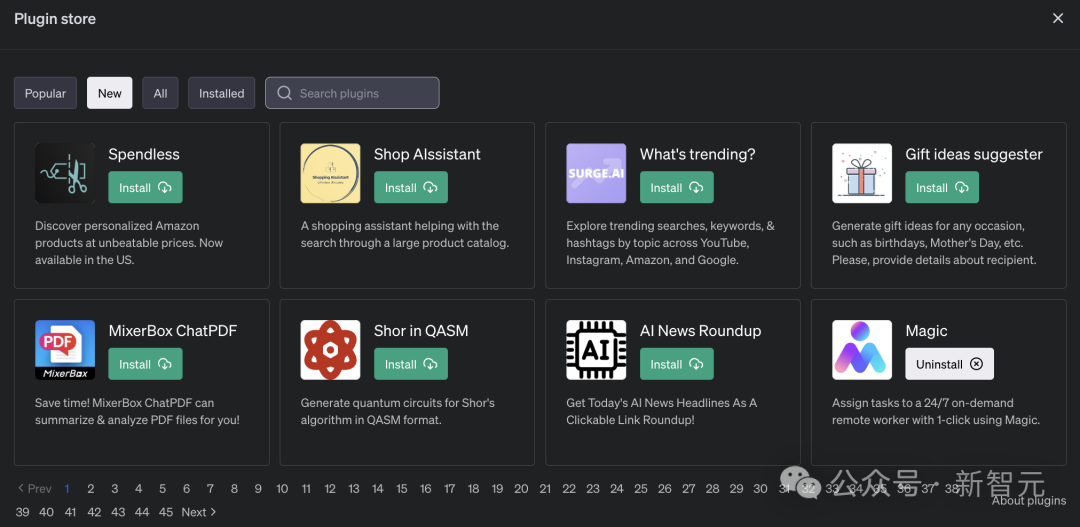Click the SURGE.AI What's trending logo
The height and width of the screenshot is (527, 1080).
pos(596,174)
